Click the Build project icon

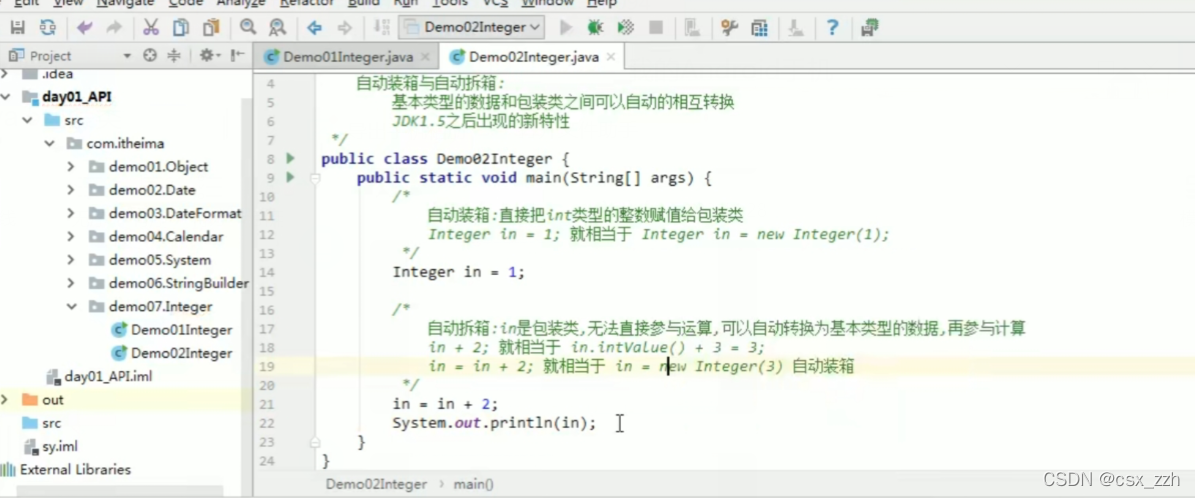[x=381, y=27]
